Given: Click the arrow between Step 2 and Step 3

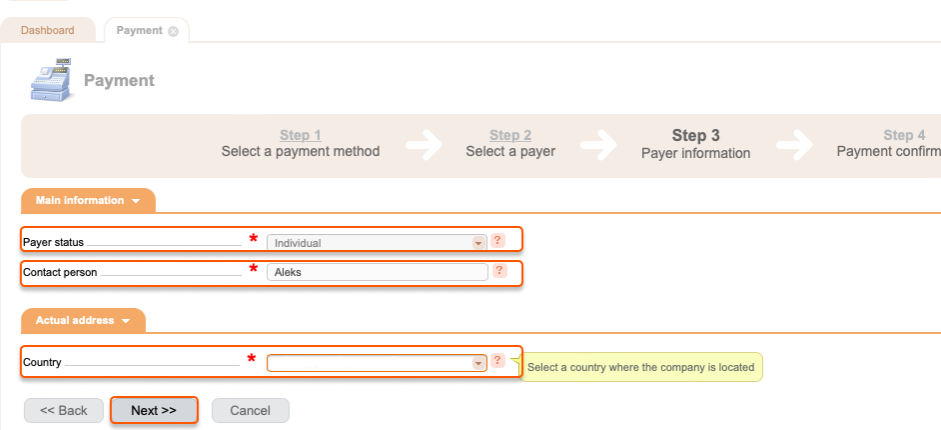Looking at the screenshot, I should (x=599, y=145).
